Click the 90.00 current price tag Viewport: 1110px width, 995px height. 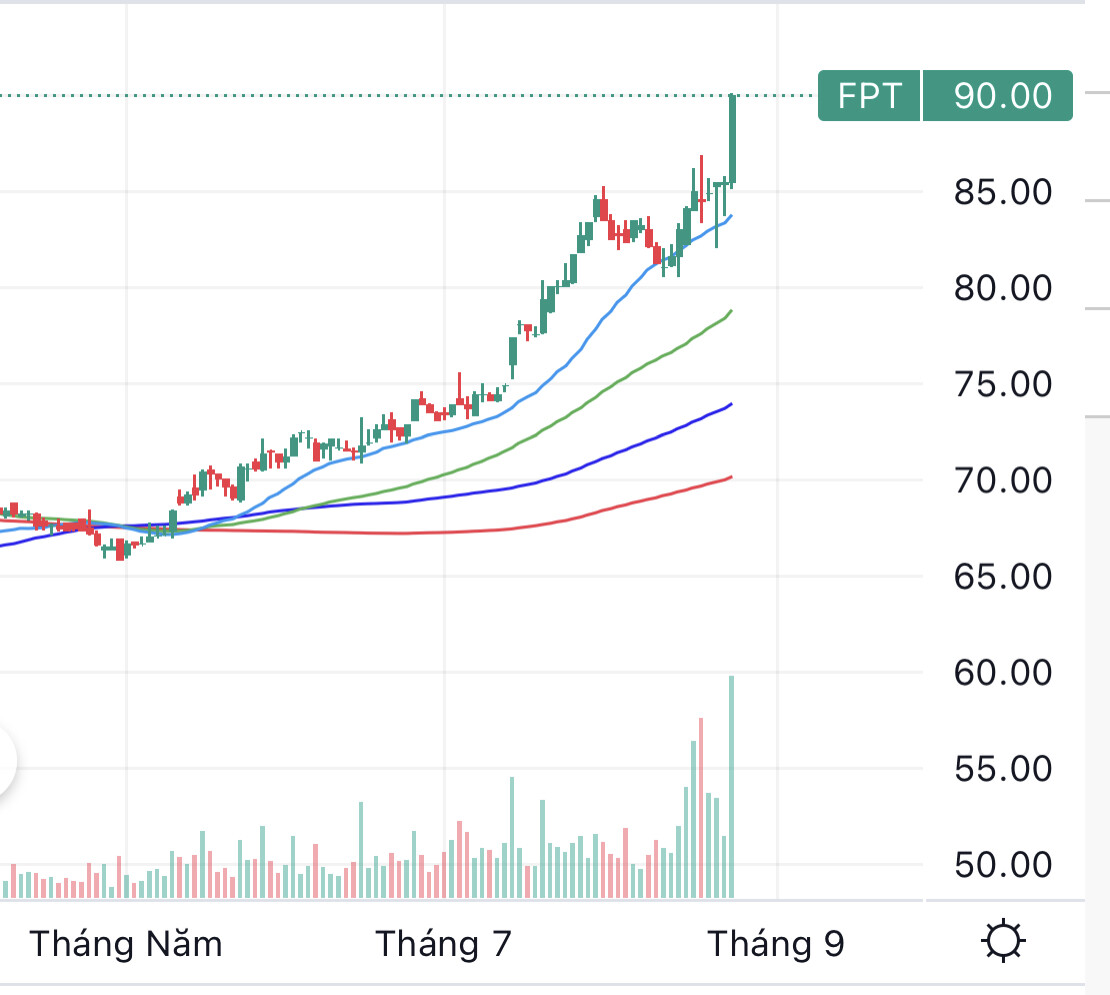click(x=1001, y=96)
